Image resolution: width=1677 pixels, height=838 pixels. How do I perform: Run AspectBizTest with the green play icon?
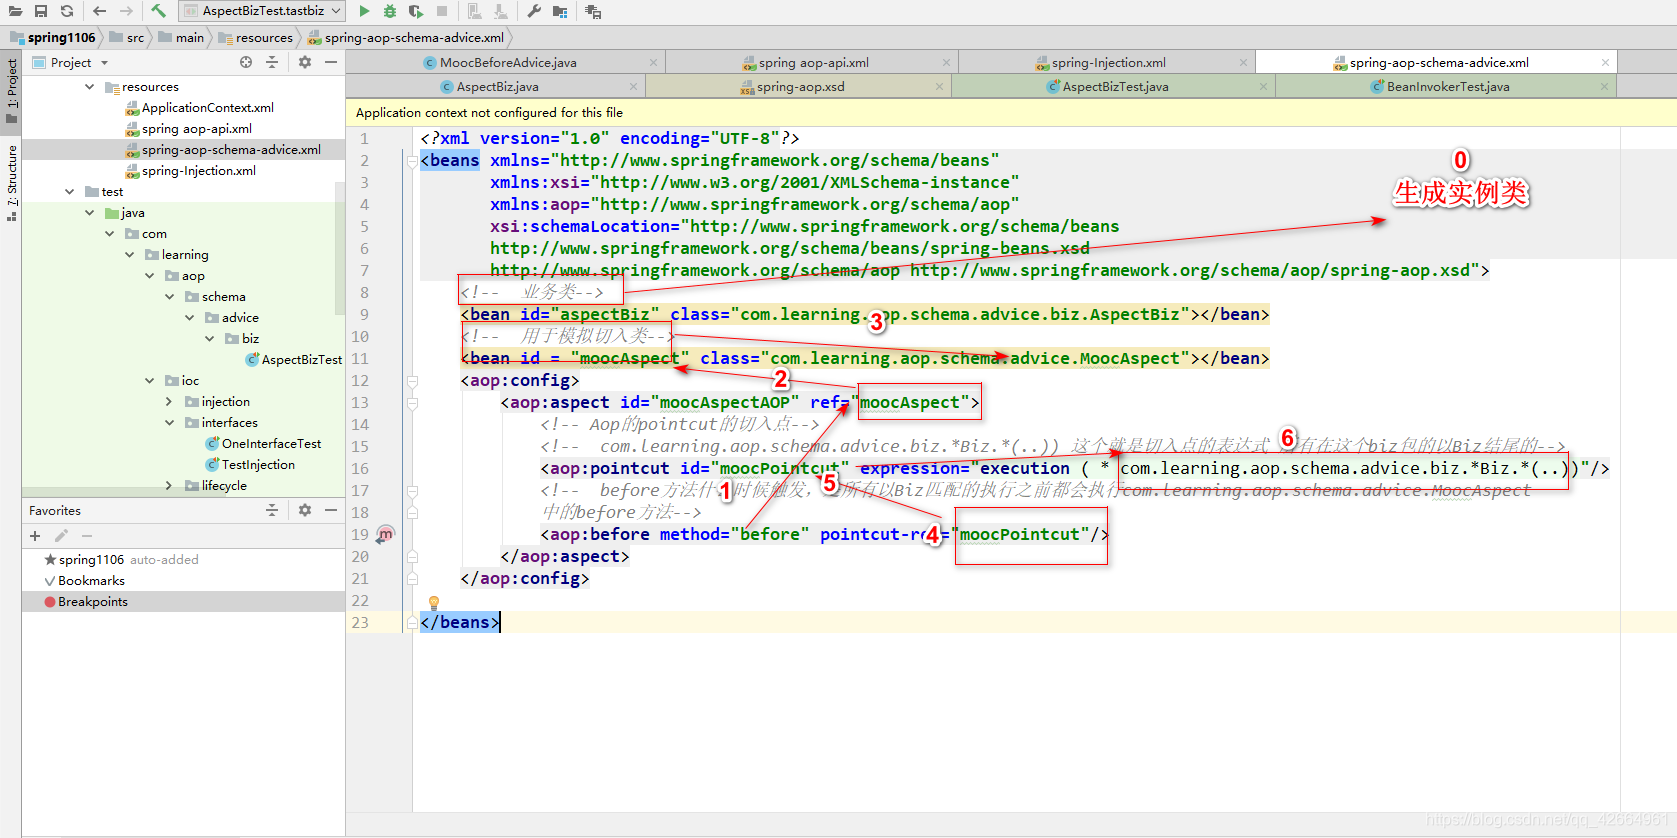click(x=364, y=11)
